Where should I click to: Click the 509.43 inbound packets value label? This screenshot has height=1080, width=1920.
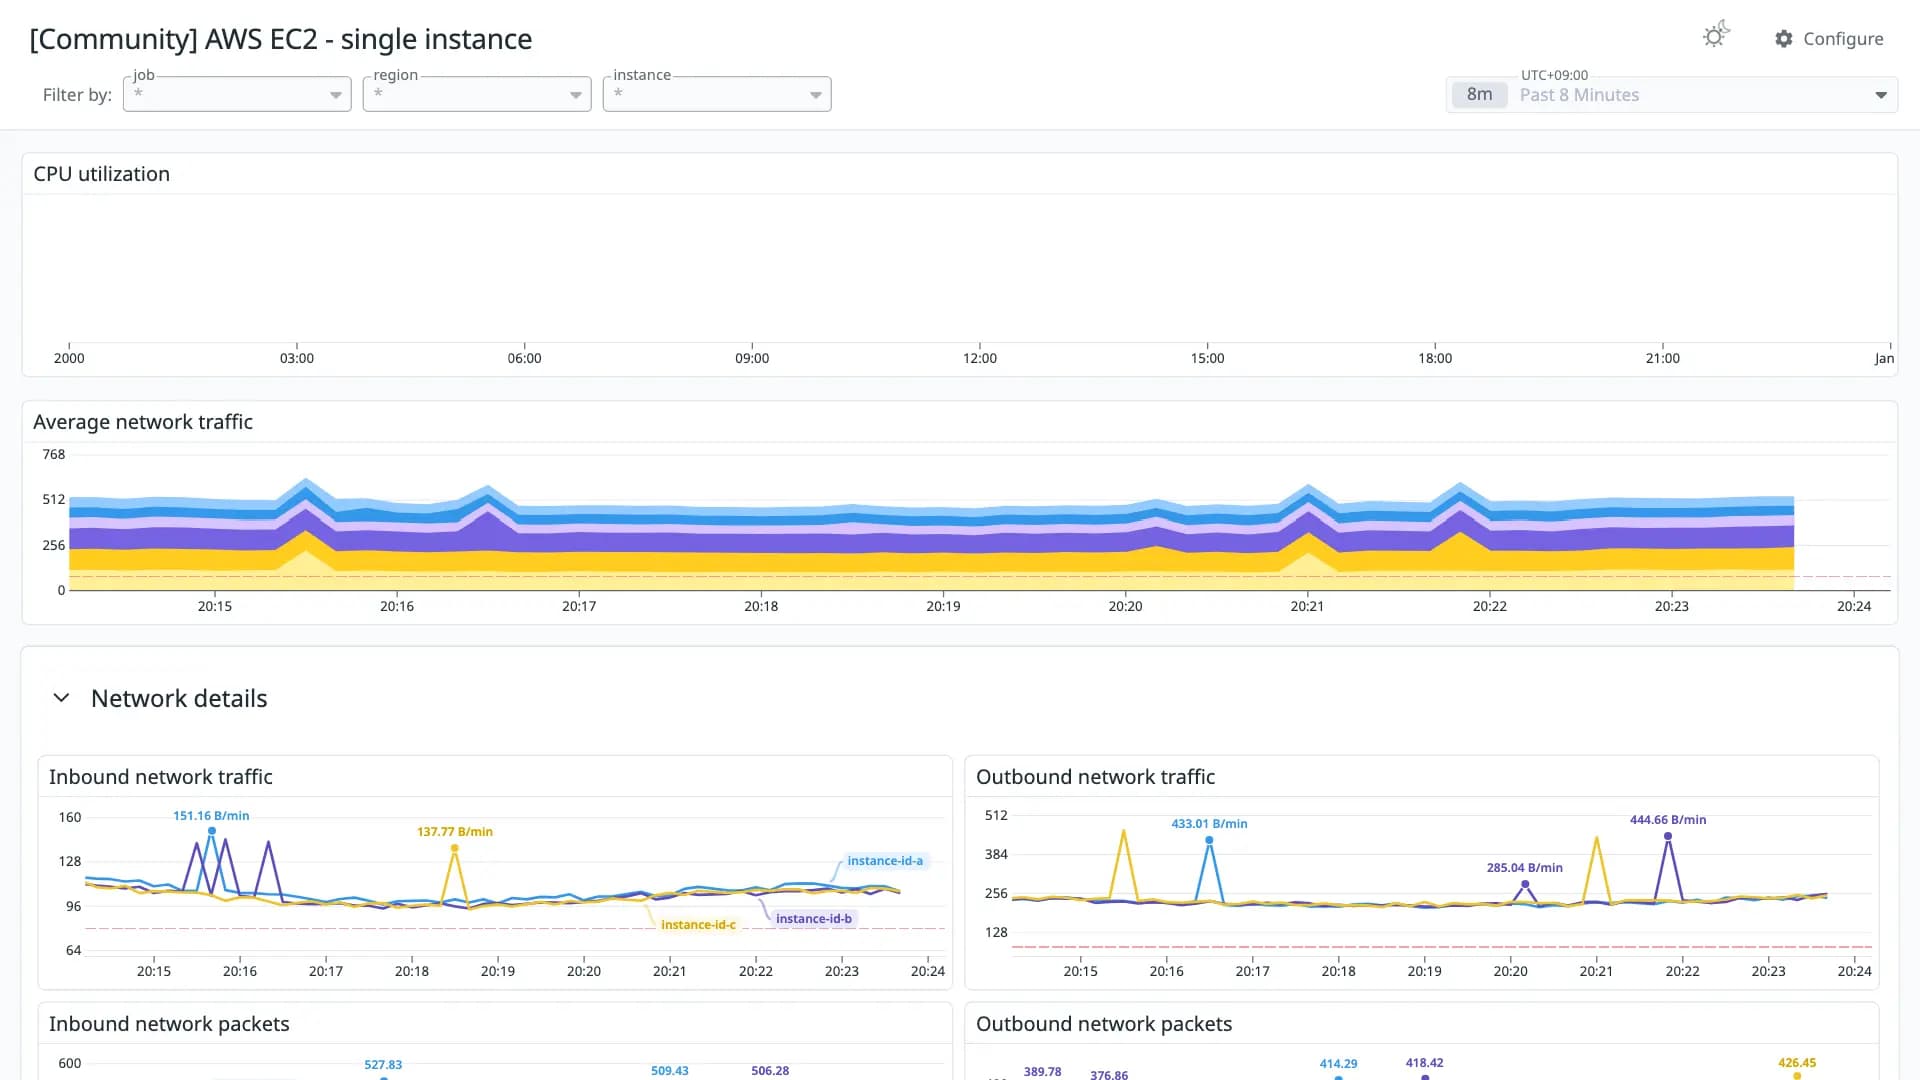(669, 1071)
